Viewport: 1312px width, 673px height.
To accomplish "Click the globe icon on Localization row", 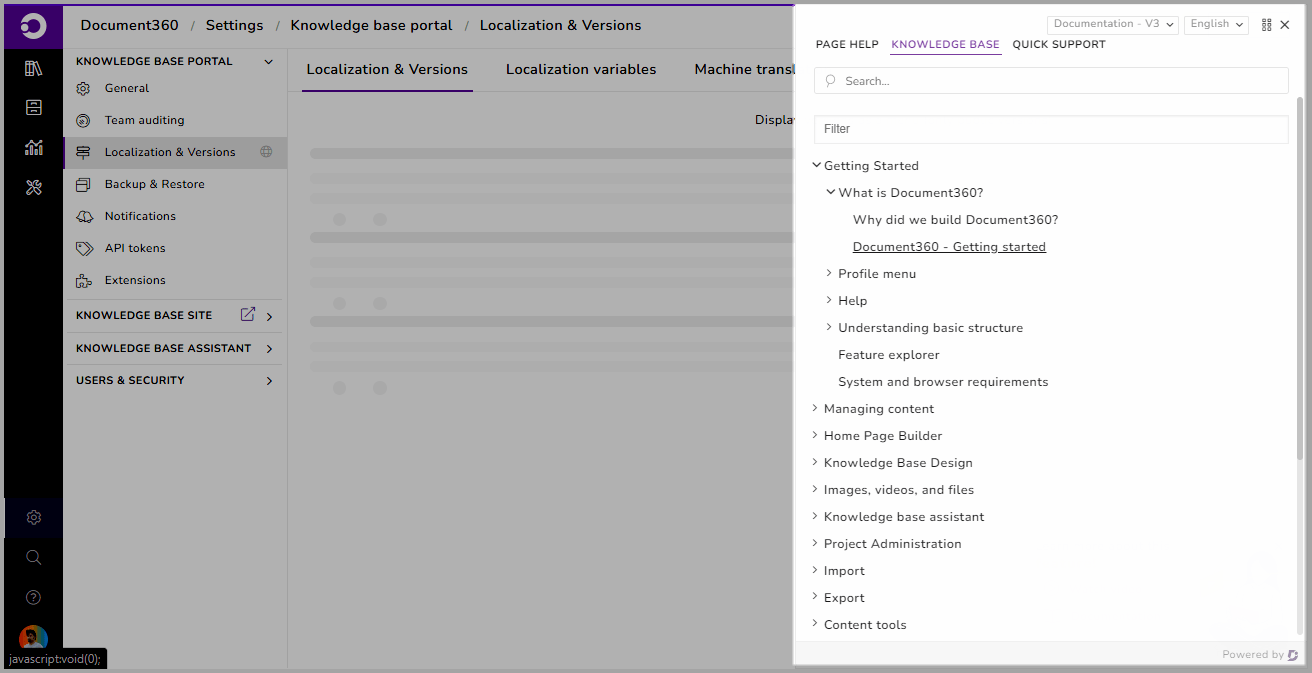I will pos(266,152).
